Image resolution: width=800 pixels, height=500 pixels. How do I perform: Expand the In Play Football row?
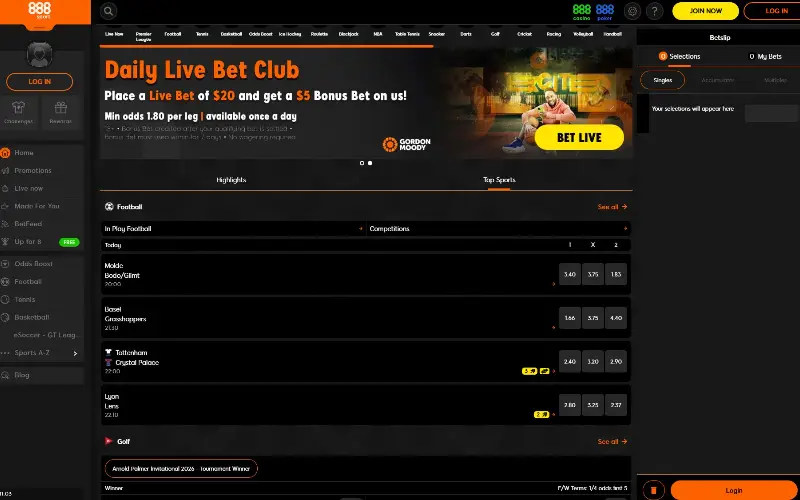pos(361,229)
